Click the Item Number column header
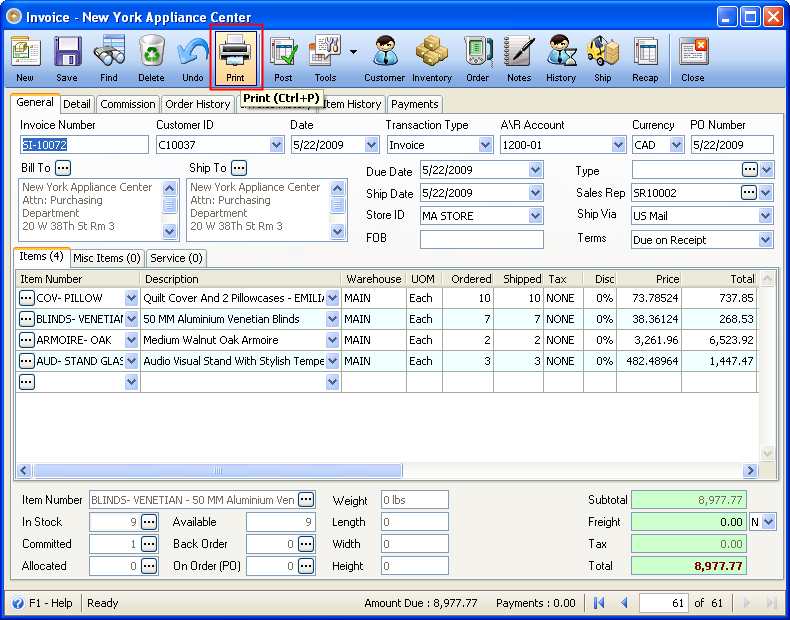This screenshot has width=790, height=620. click(78, 279)
